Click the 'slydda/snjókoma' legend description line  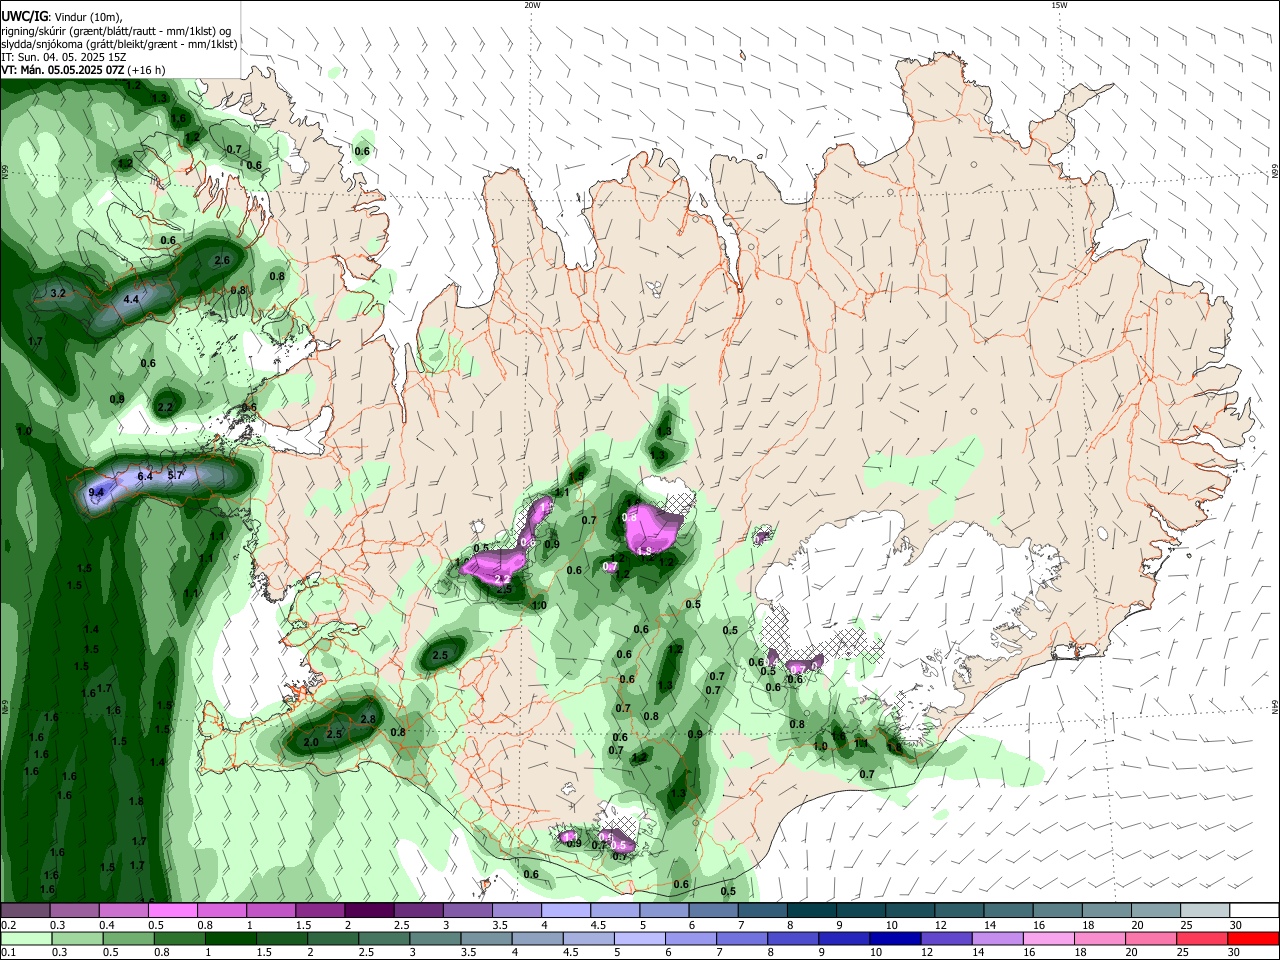click(119, 44)
